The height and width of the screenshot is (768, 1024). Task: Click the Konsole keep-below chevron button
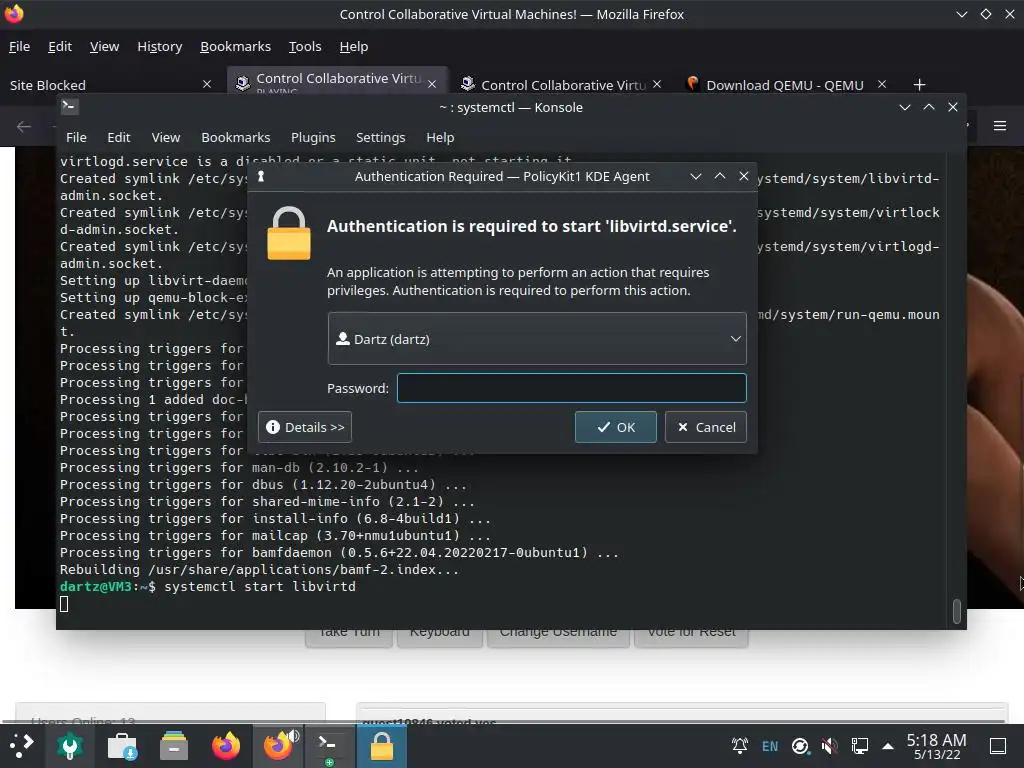(904, 107)
